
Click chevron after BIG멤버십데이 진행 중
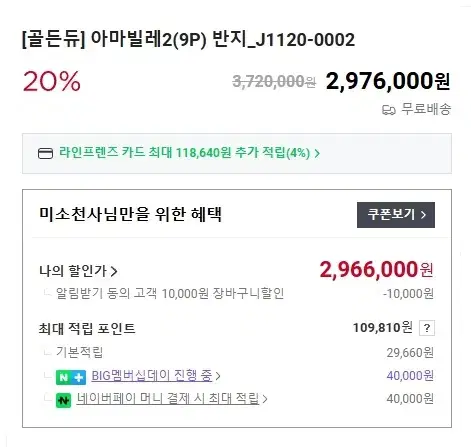(x=218, y=376)
